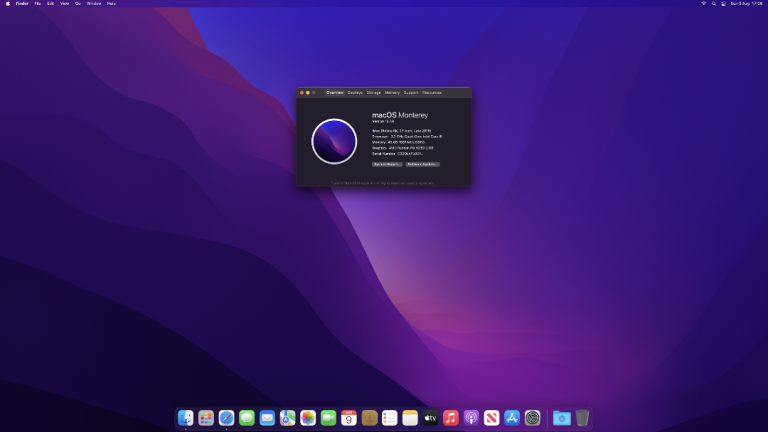Screen dimensions: 768x432
Task: Click the circular Monterey wallpaper logo
Action: [x=334, y=142]
